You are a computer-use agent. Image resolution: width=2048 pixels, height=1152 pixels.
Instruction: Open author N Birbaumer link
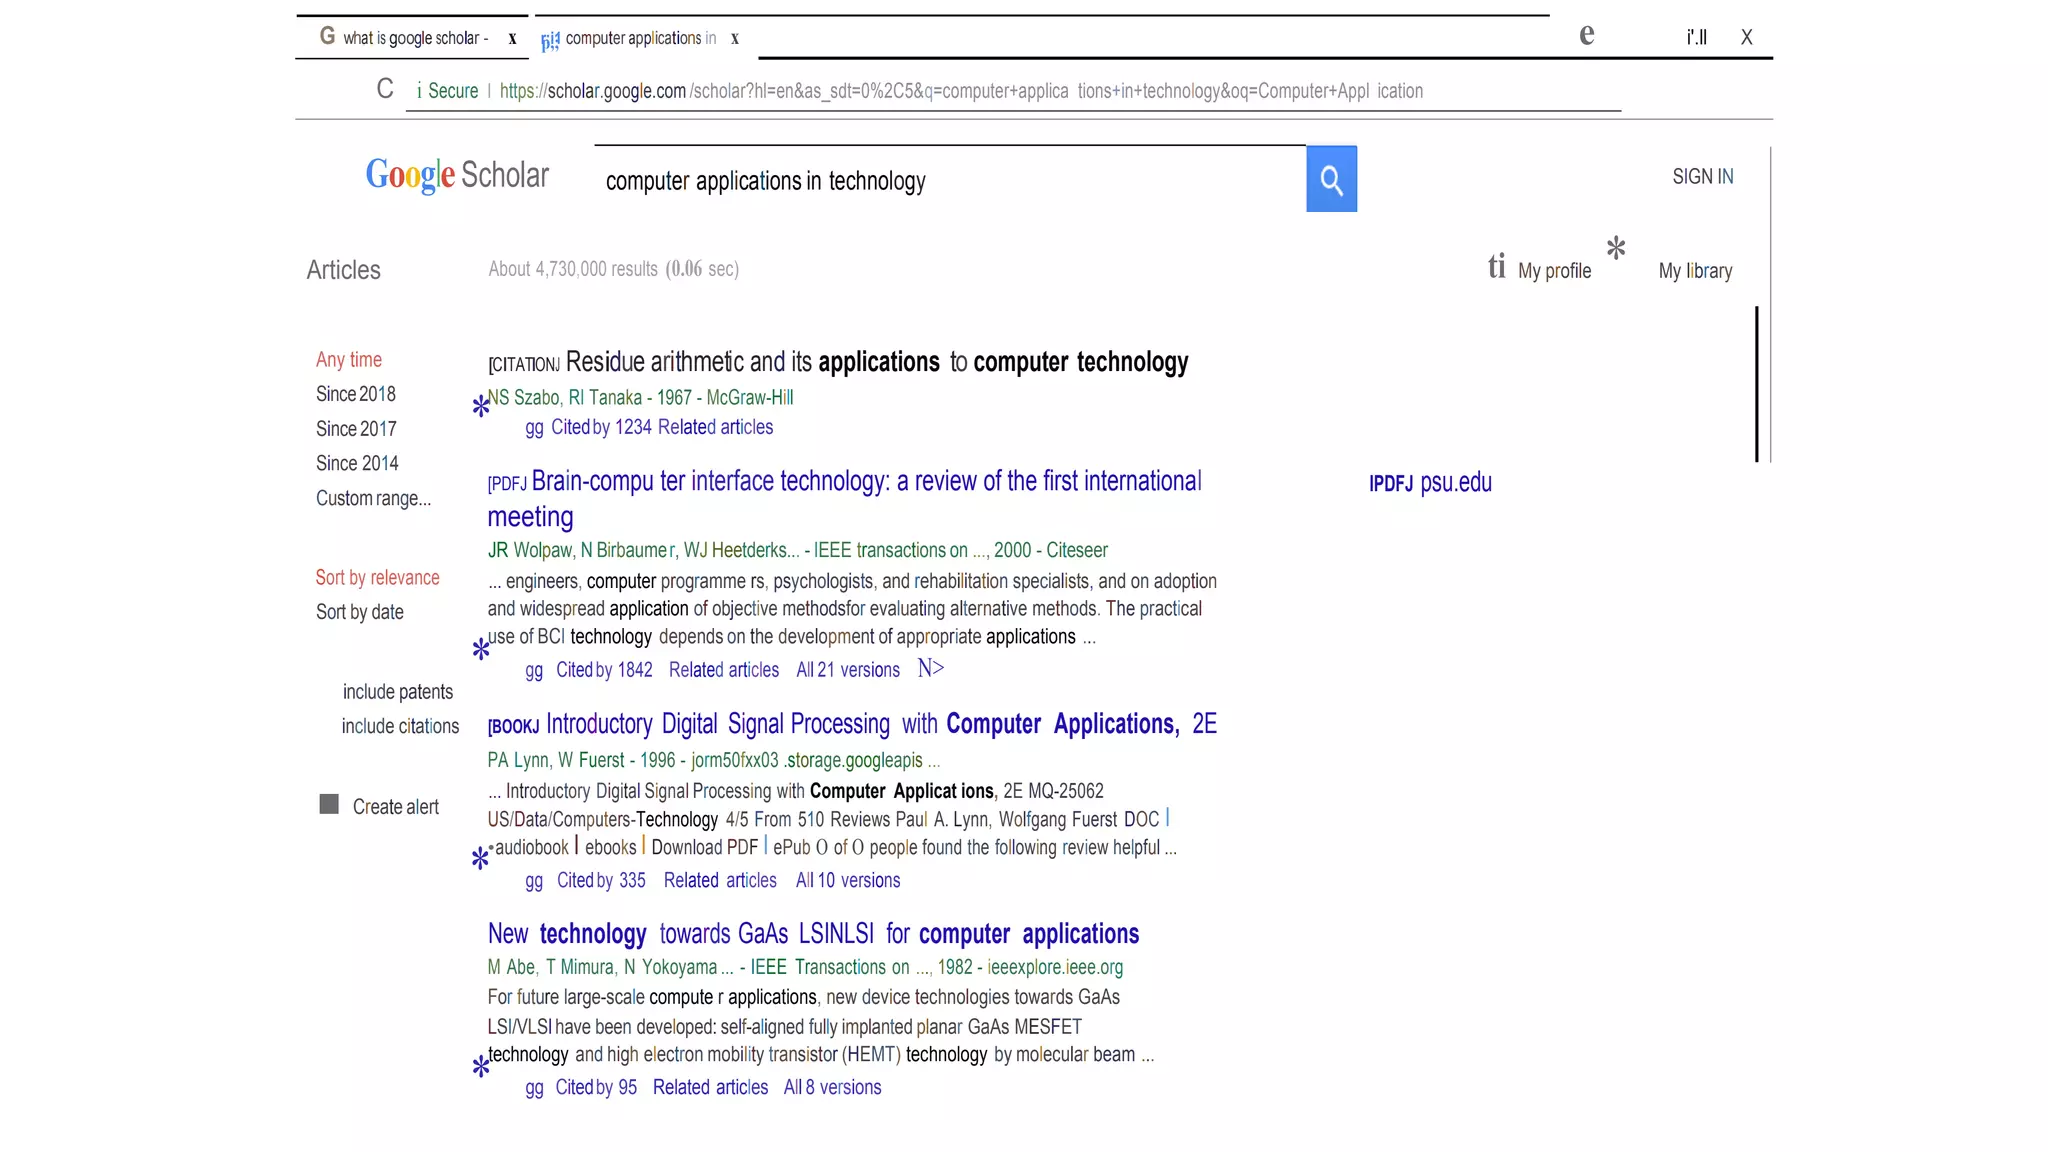pyautogui.click(x=629, y=551)
